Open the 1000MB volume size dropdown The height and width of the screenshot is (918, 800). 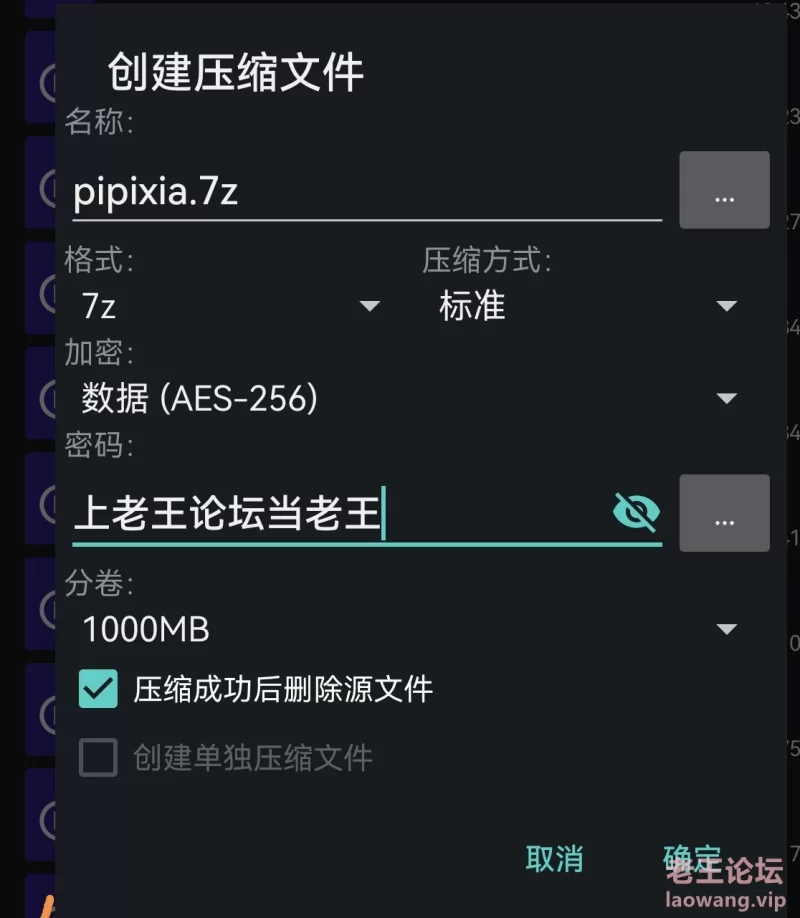click(409, 629)
